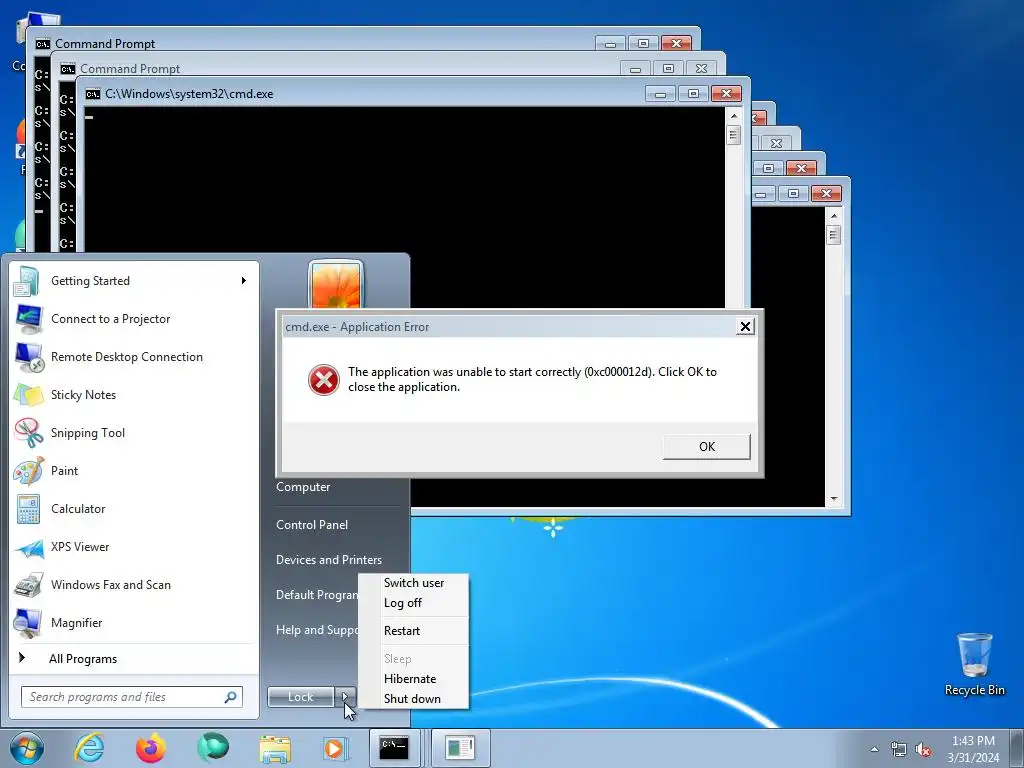The height and width of the screenshot is (768, 1024).
Task: Open Windows Fax and Scan
Action: point(134,584)
